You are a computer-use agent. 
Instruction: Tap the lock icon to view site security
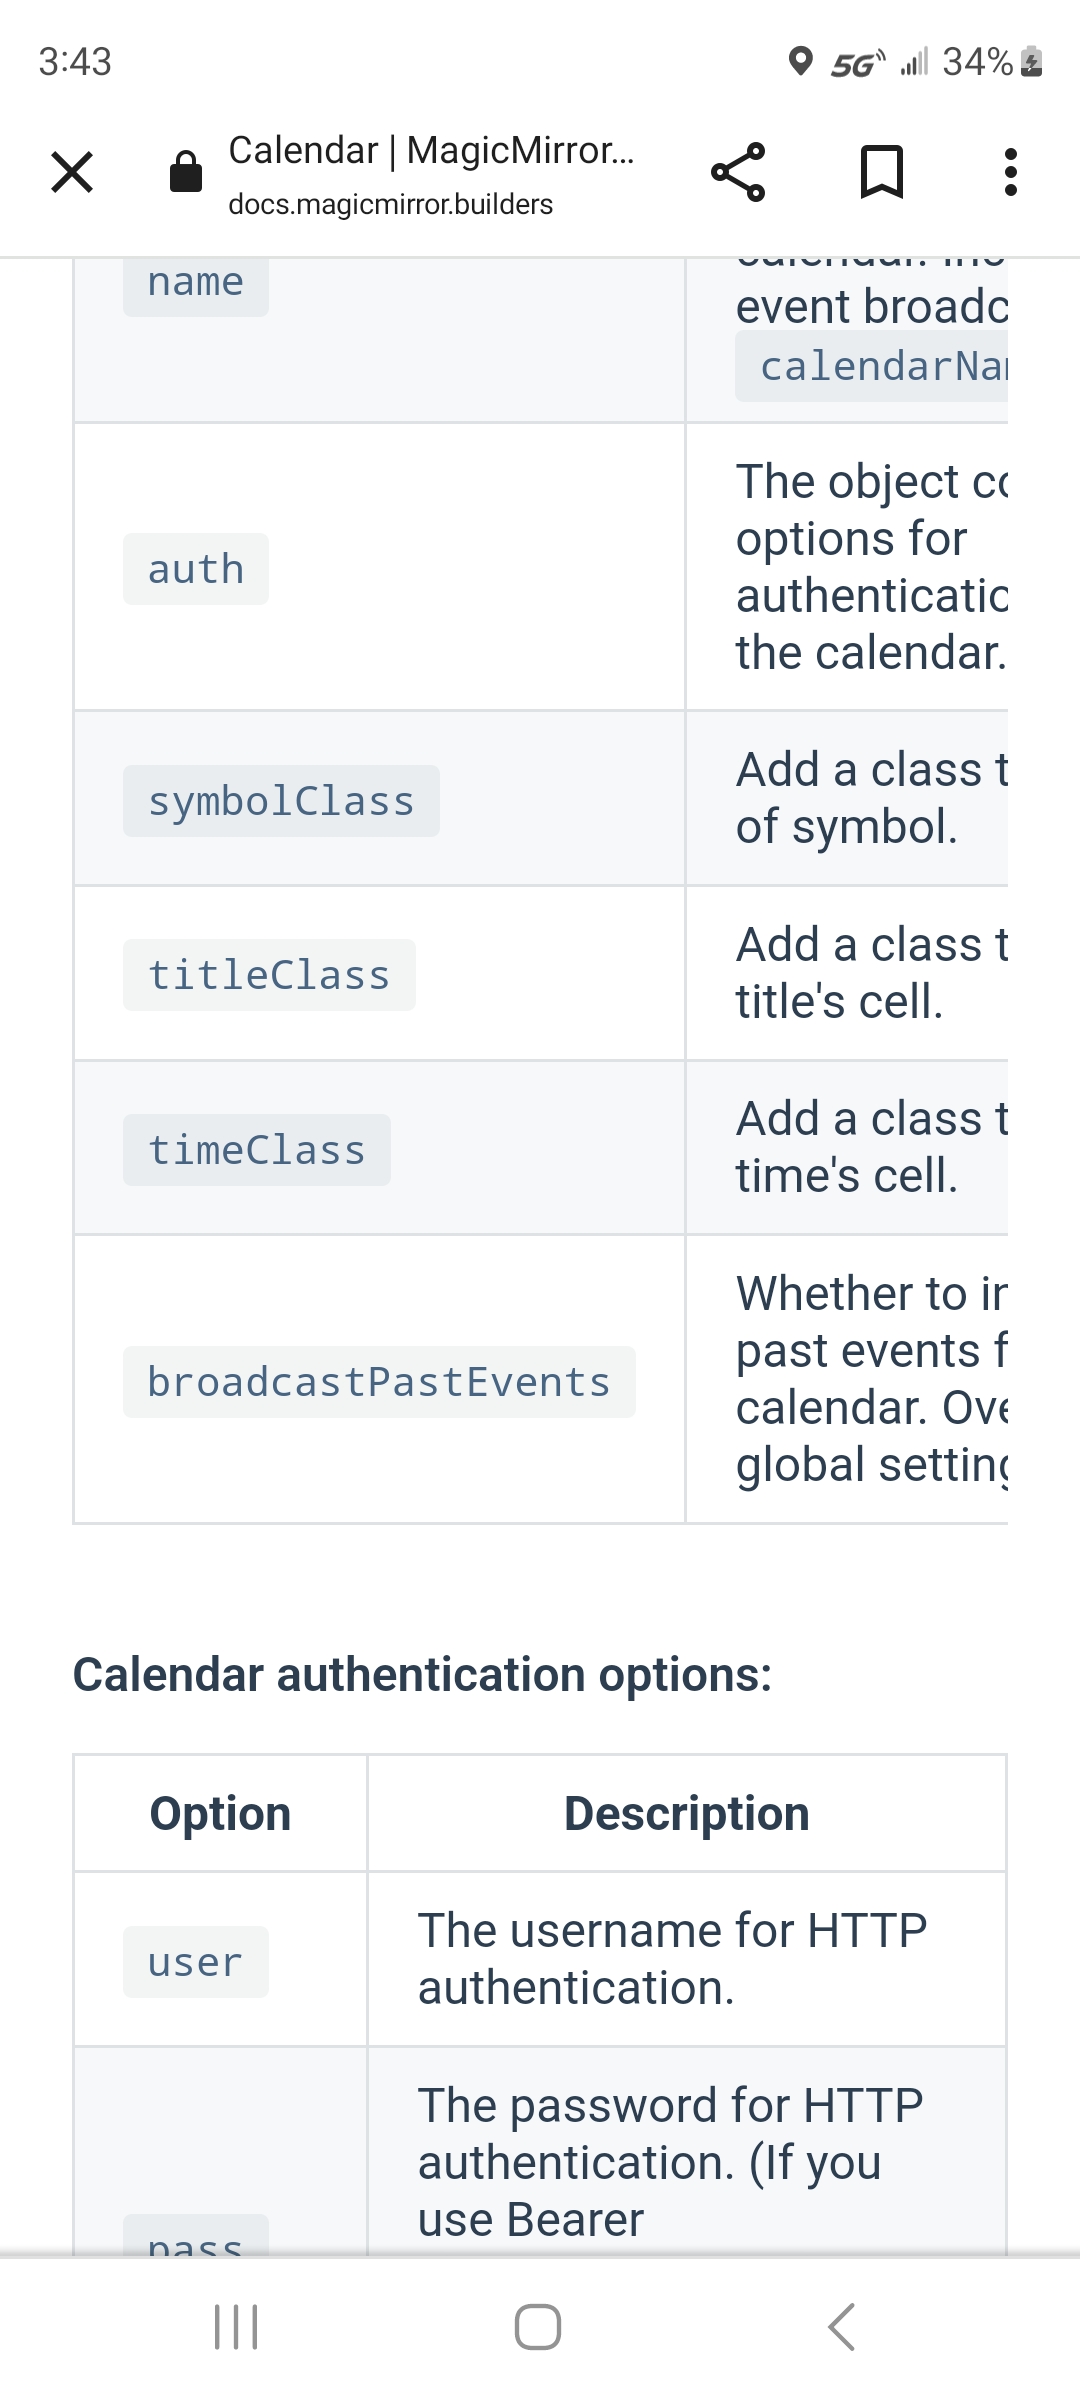point(186,172)
